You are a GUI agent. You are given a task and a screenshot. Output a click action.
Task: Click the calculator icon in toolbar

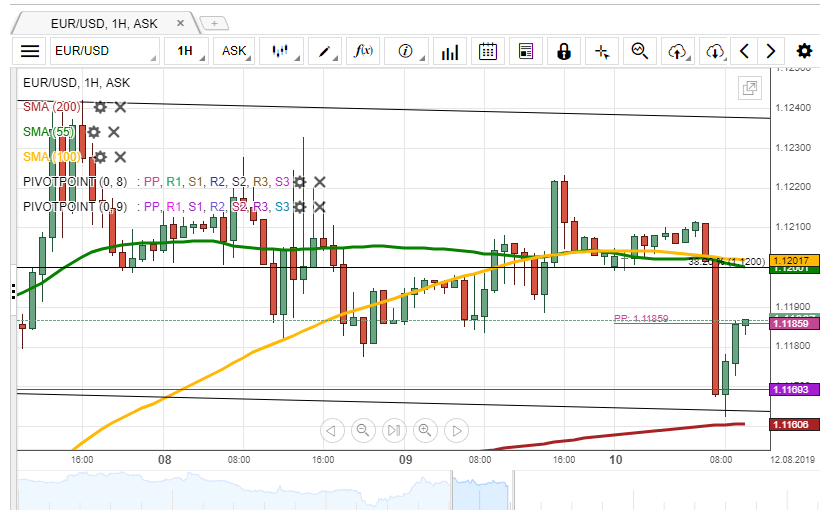click(x=526, y=51)
